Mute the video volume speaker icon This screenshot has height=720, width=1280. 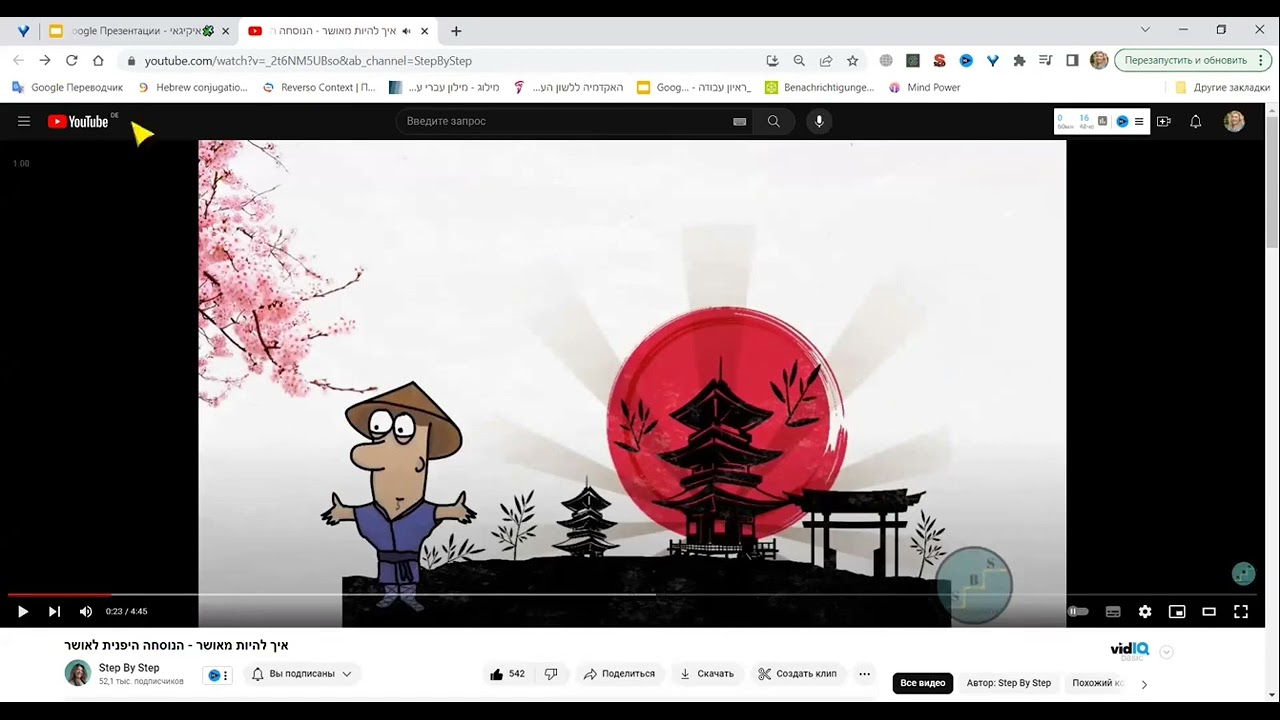(x=86, y=611)
